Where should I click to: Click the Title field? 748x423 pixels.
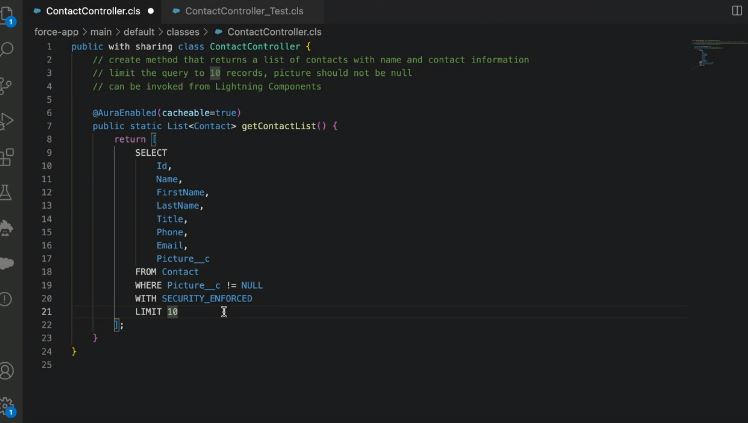click(170, 219)
